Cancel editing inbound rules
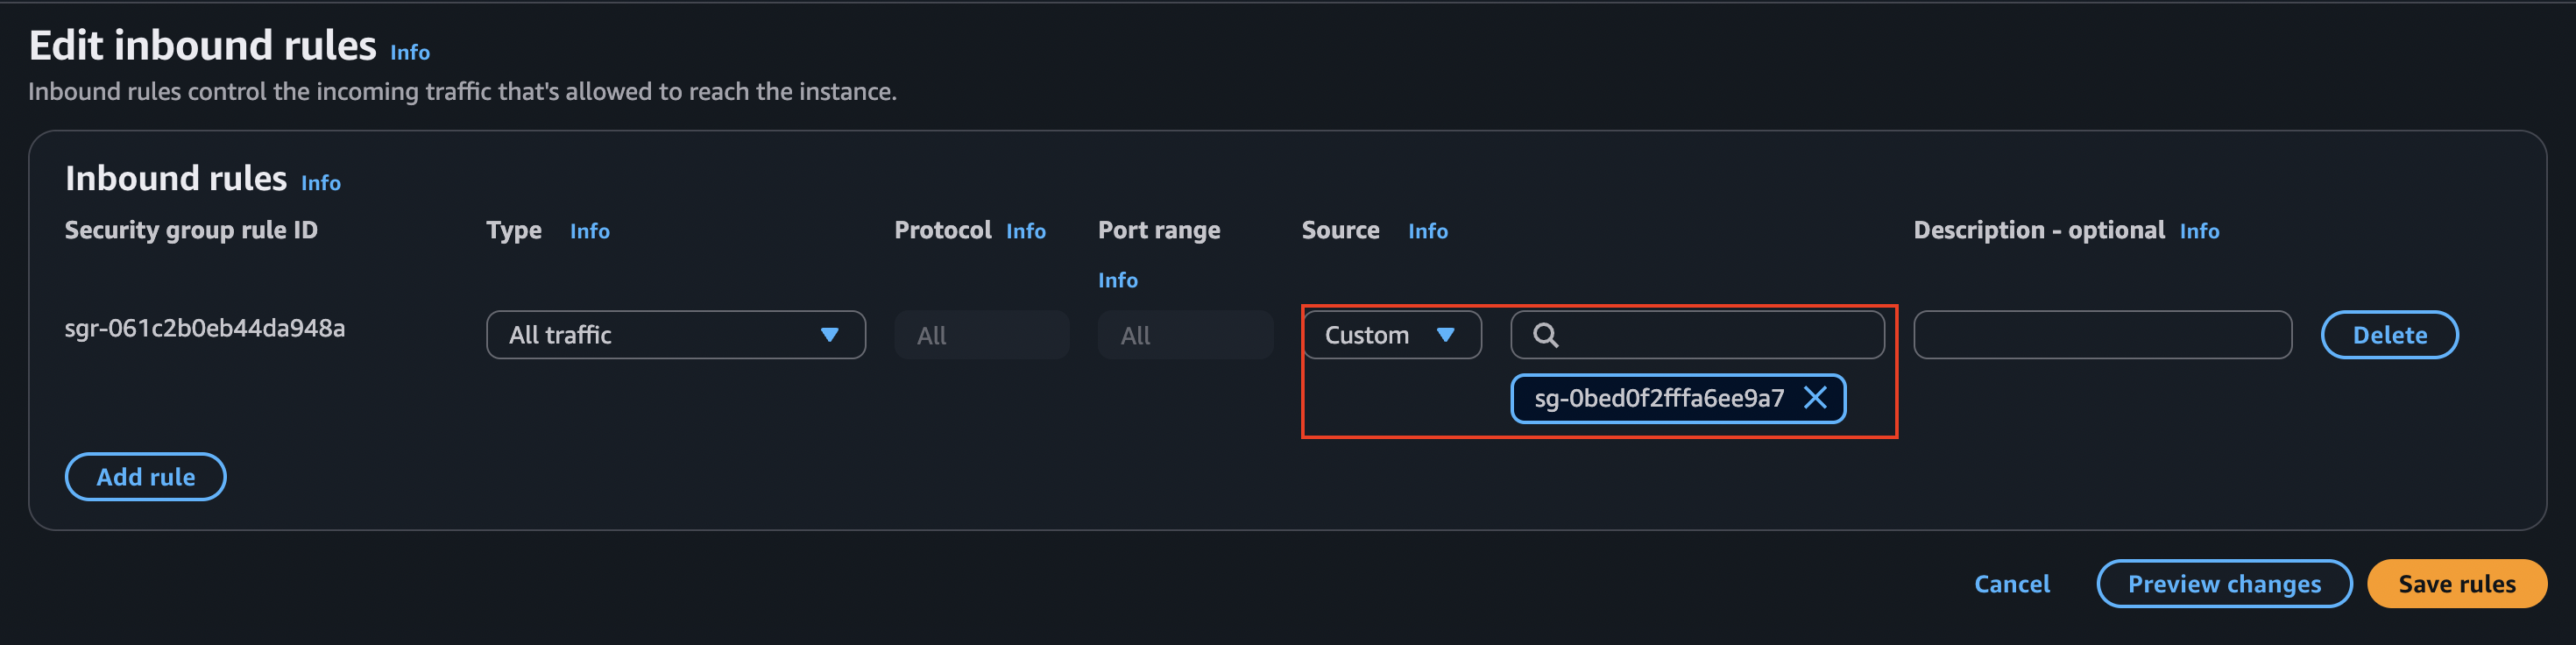 2011,584
